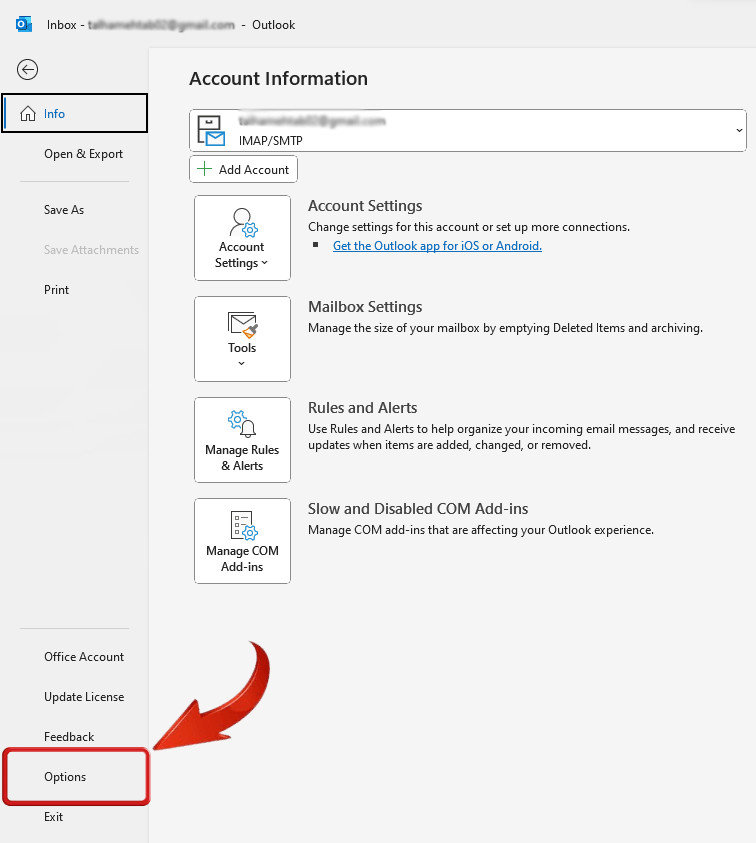Click the back arrow circle icon

[x=27, y=69]
